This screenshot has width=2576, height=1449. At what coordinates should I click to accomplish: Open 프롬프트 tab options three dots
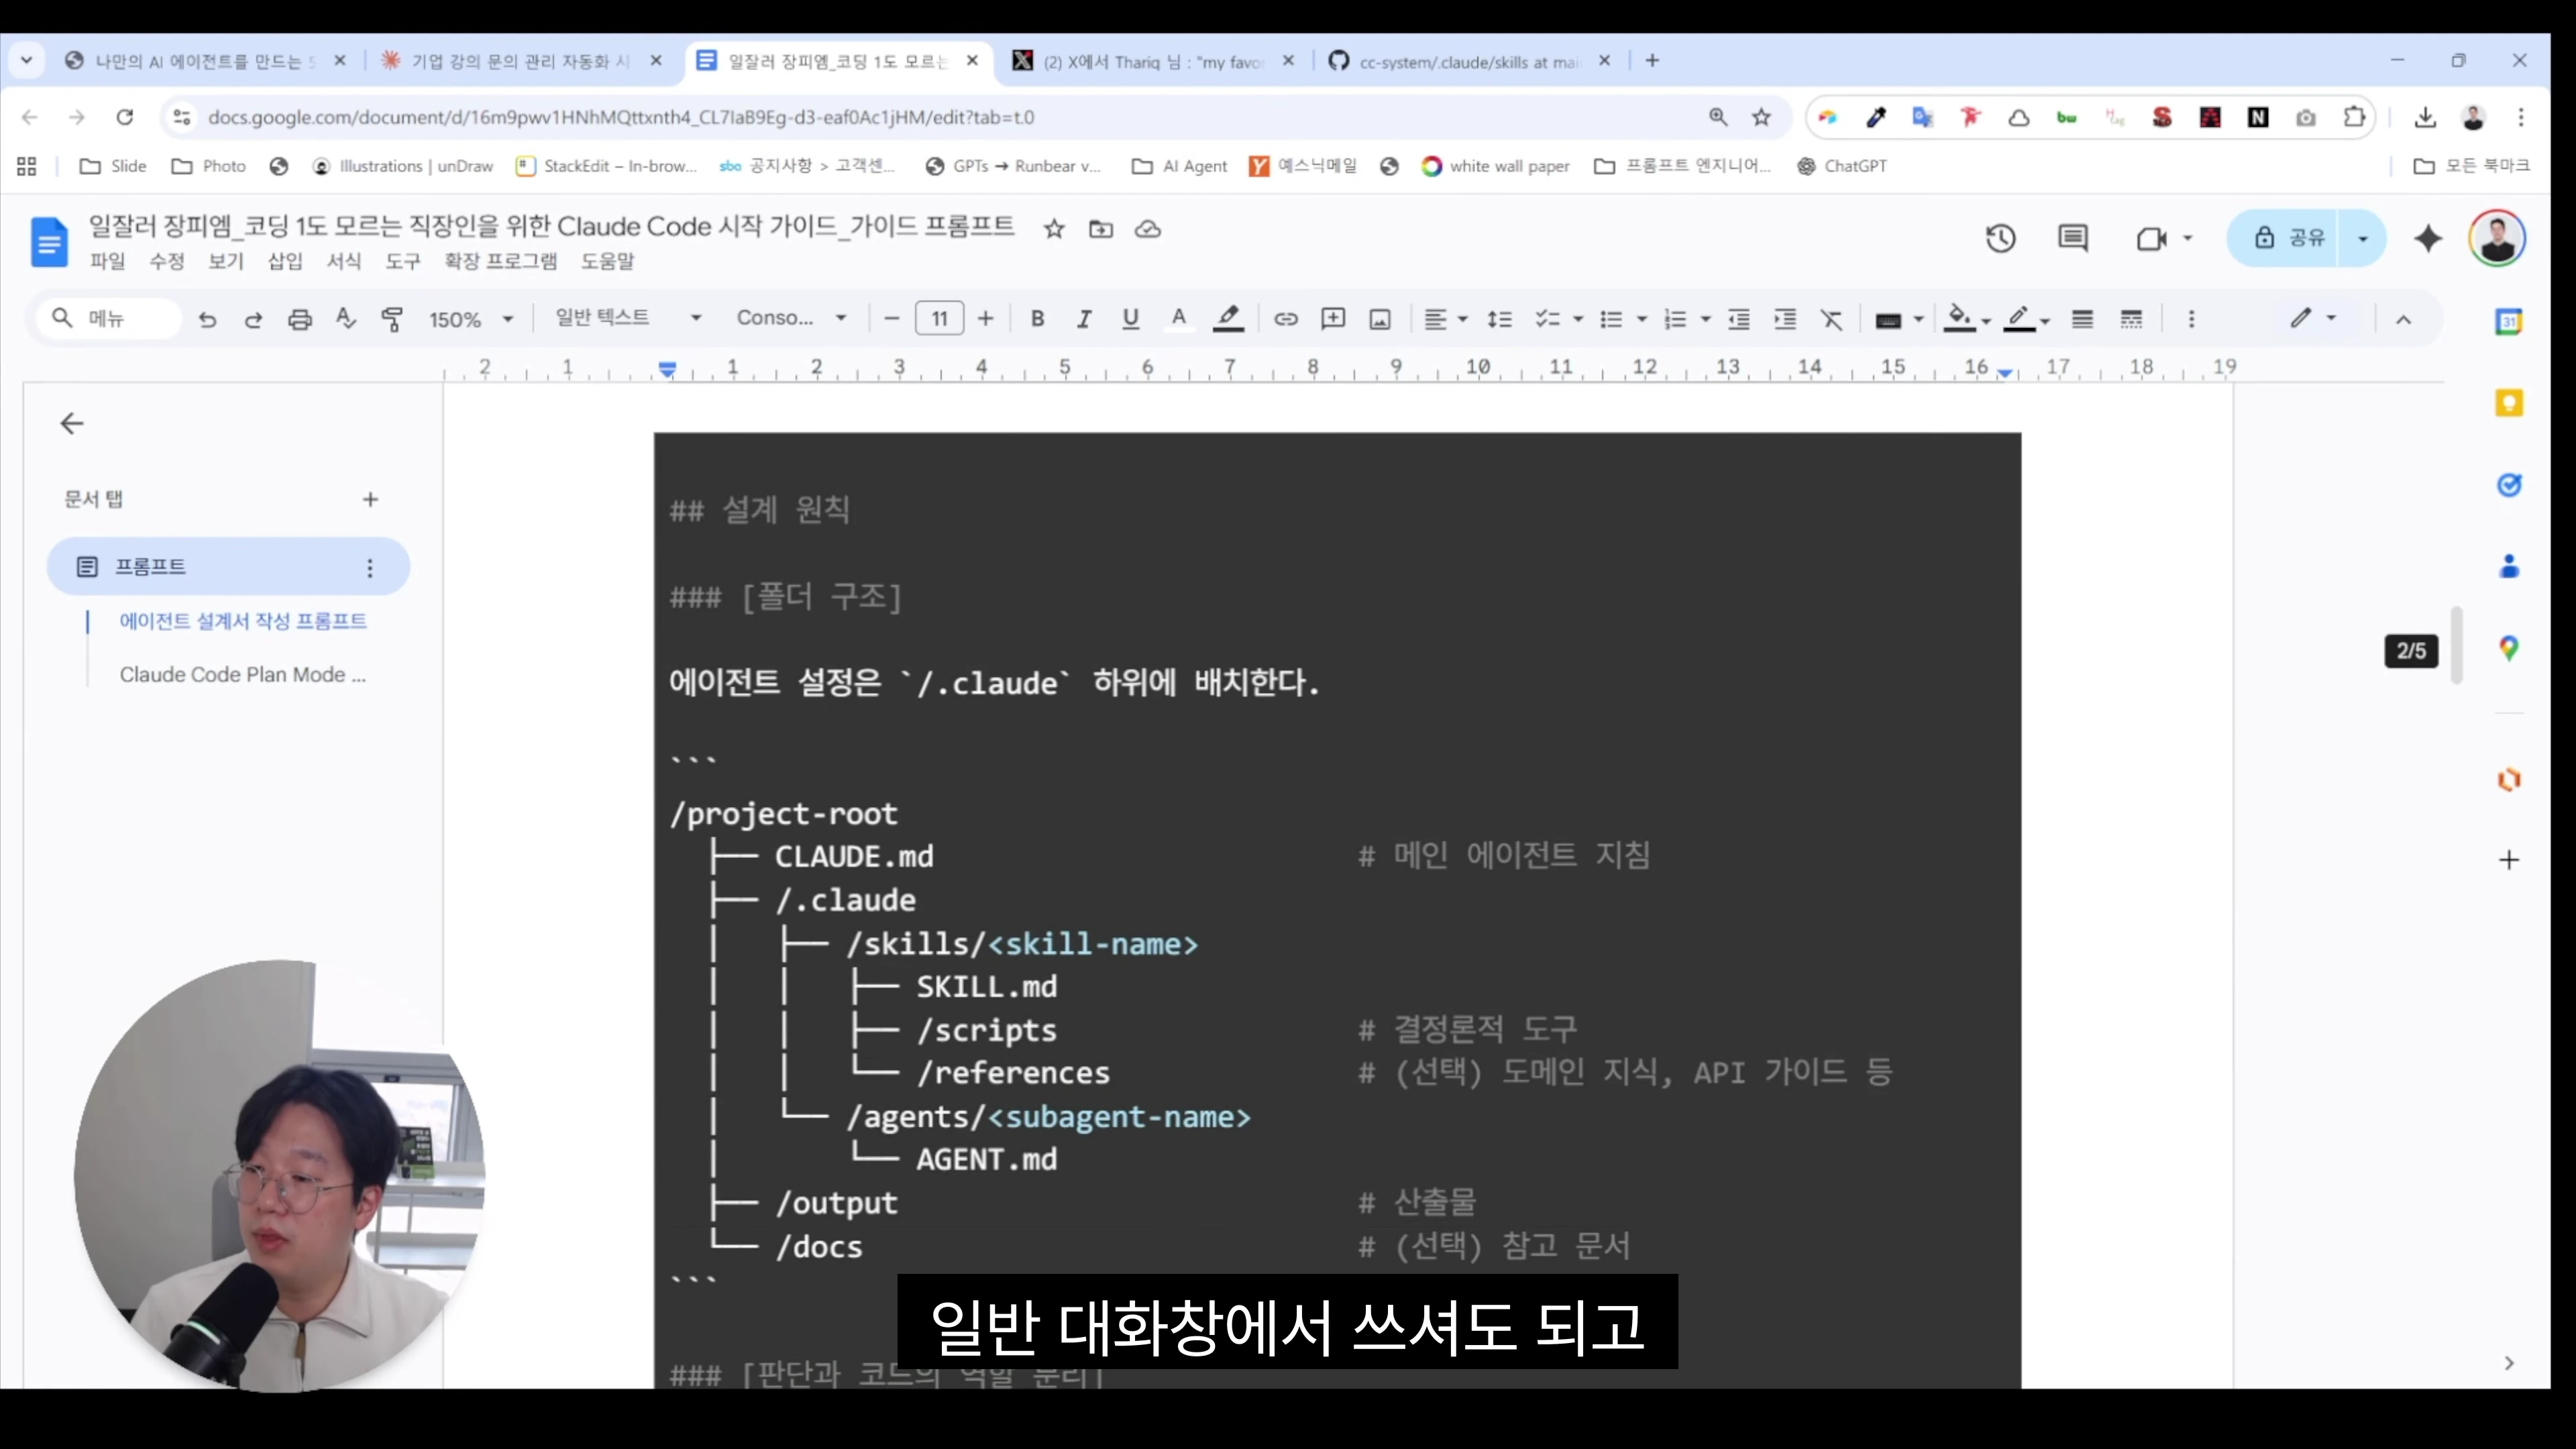pyautogui.click(x=370, y=568)
